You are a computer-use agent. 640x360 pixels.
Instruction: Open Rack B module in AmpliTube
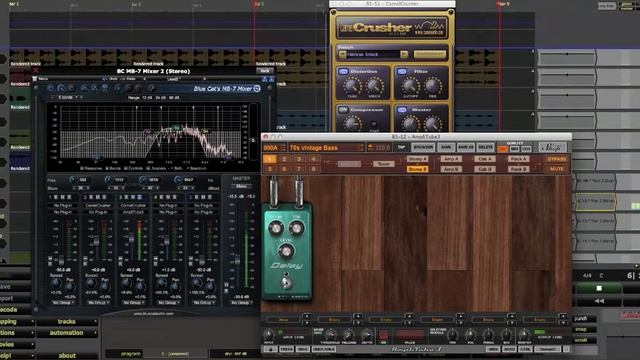[519, 169]
